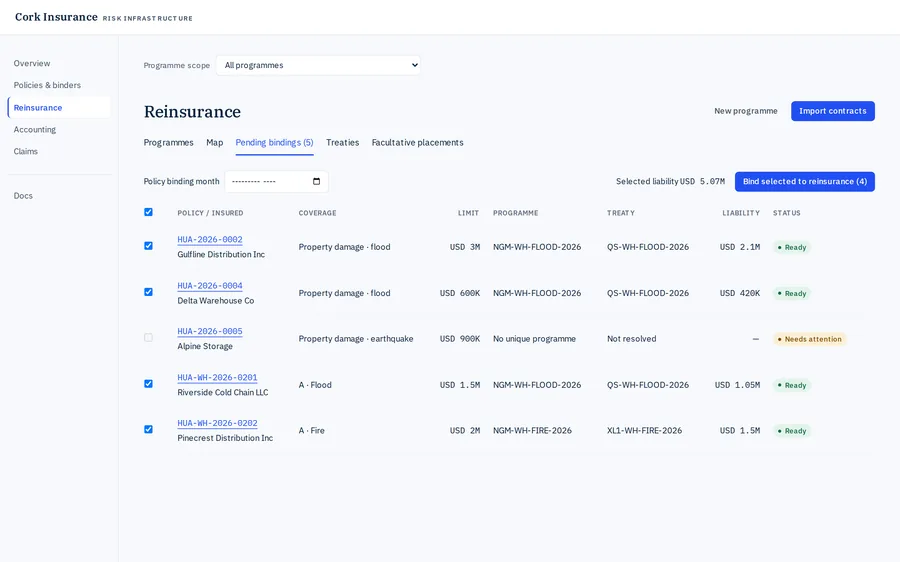Image resolution: width=900 pixels, height=562 pixels.
Task: Open Policies & binders in sidebar
Action: [47, 85]
